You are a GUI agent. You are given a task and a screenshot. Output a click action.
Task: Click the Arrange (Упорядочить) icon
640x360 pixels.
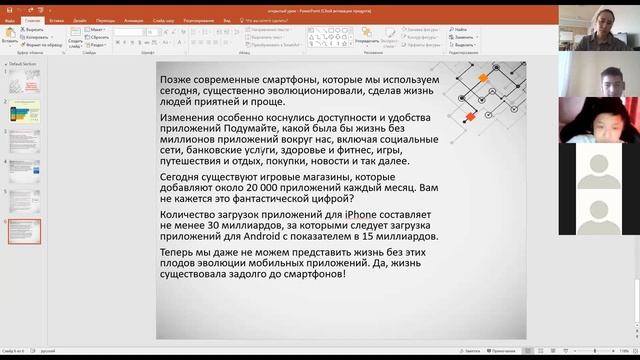pos(367,33)
